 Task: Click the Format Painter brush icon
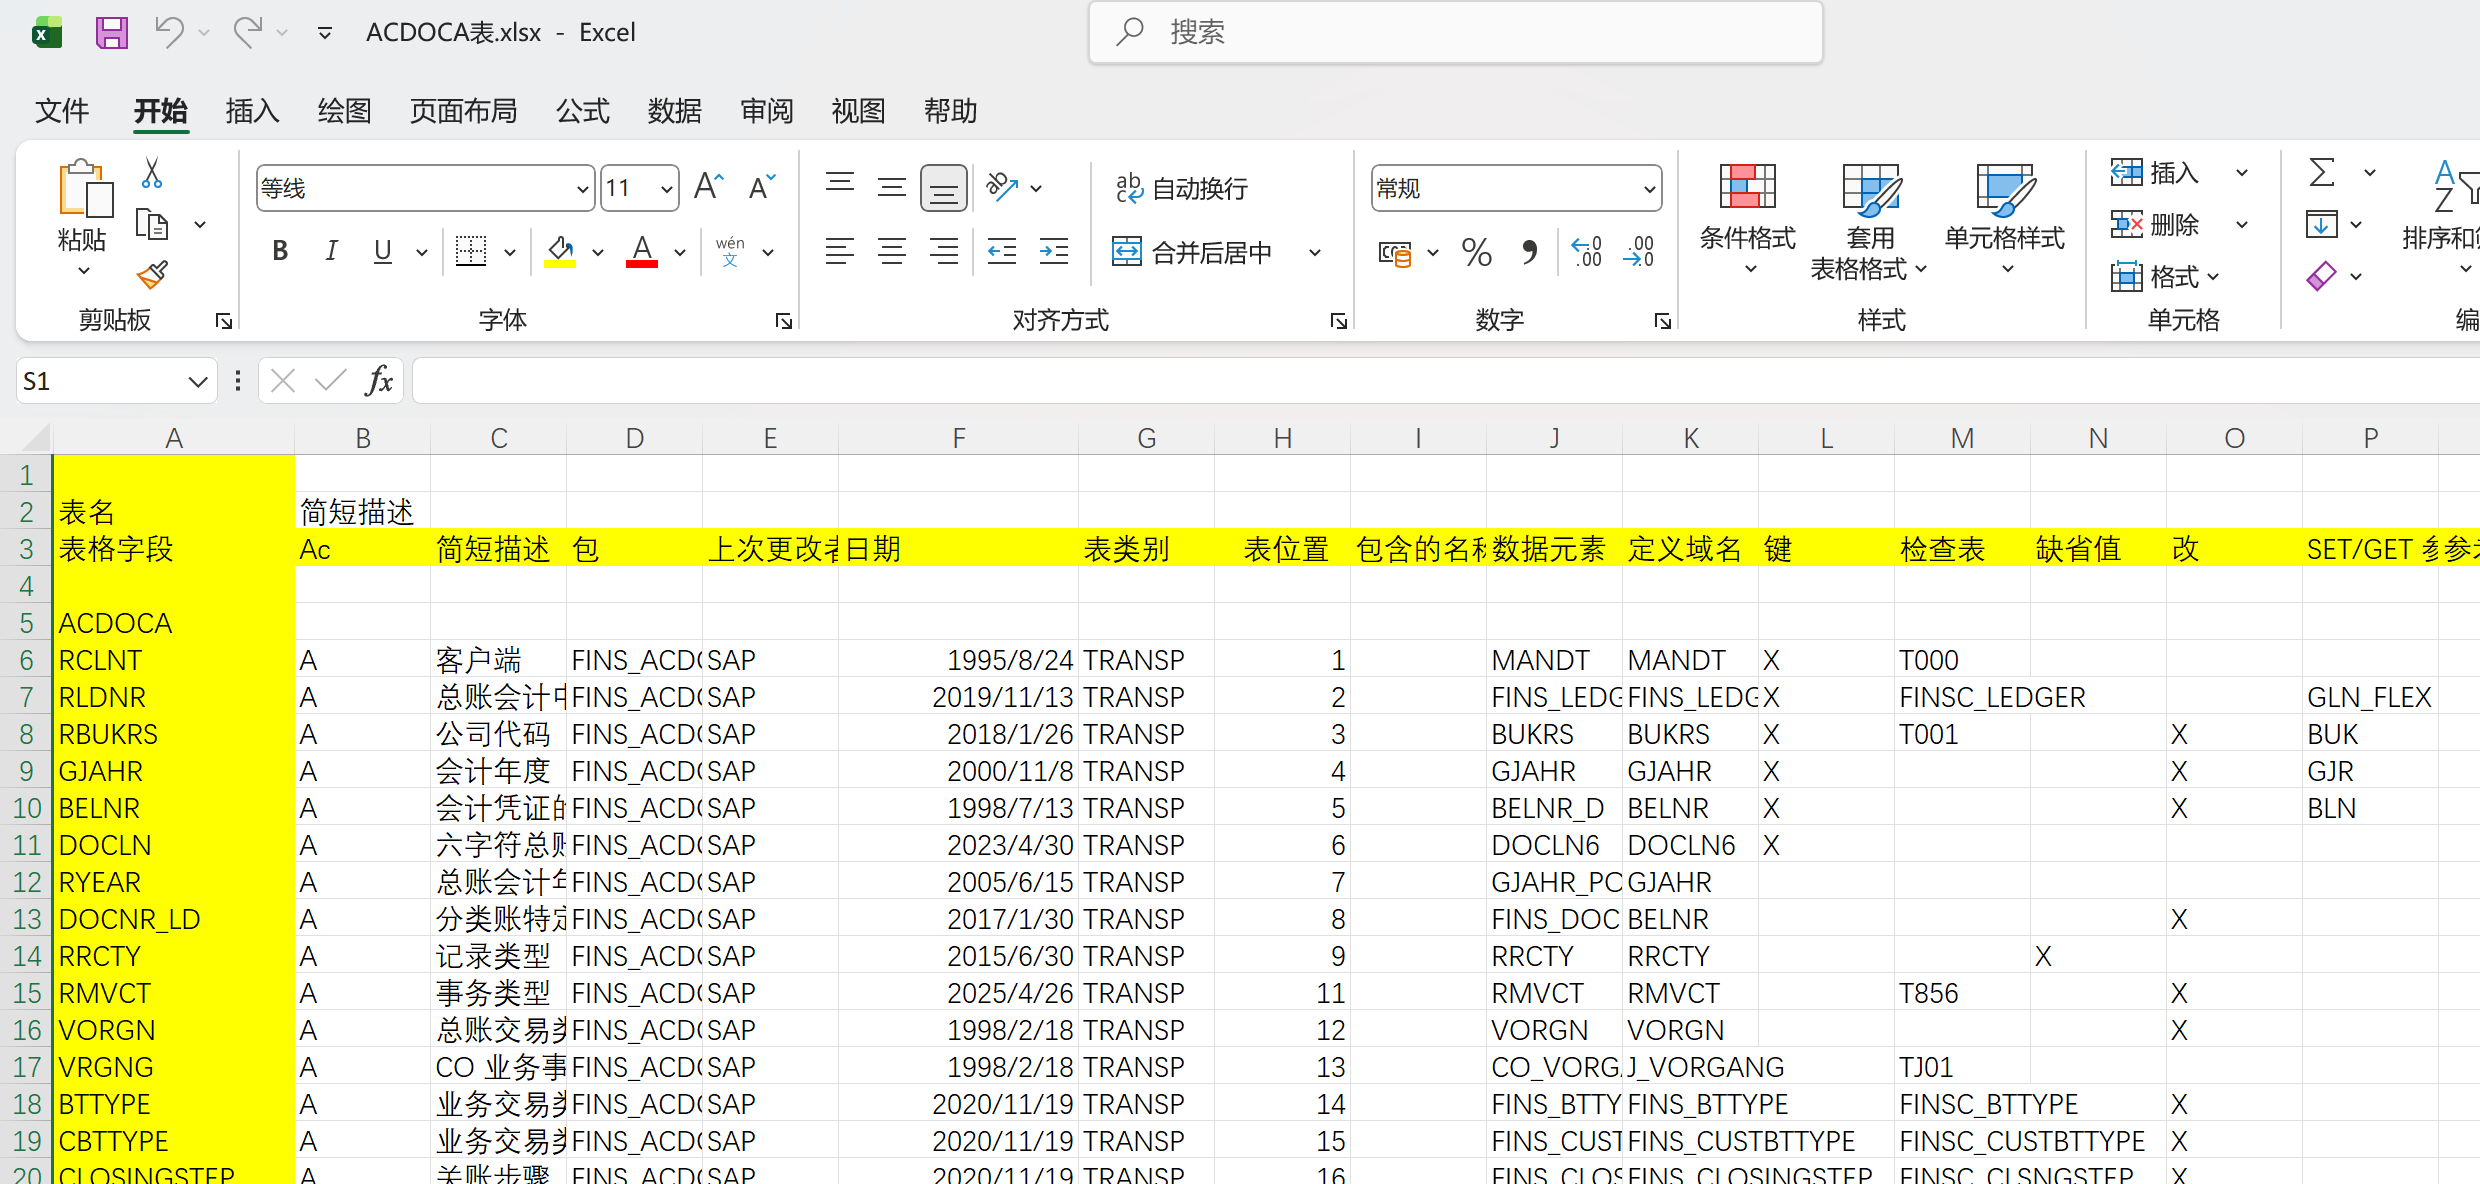coord(152,274)
